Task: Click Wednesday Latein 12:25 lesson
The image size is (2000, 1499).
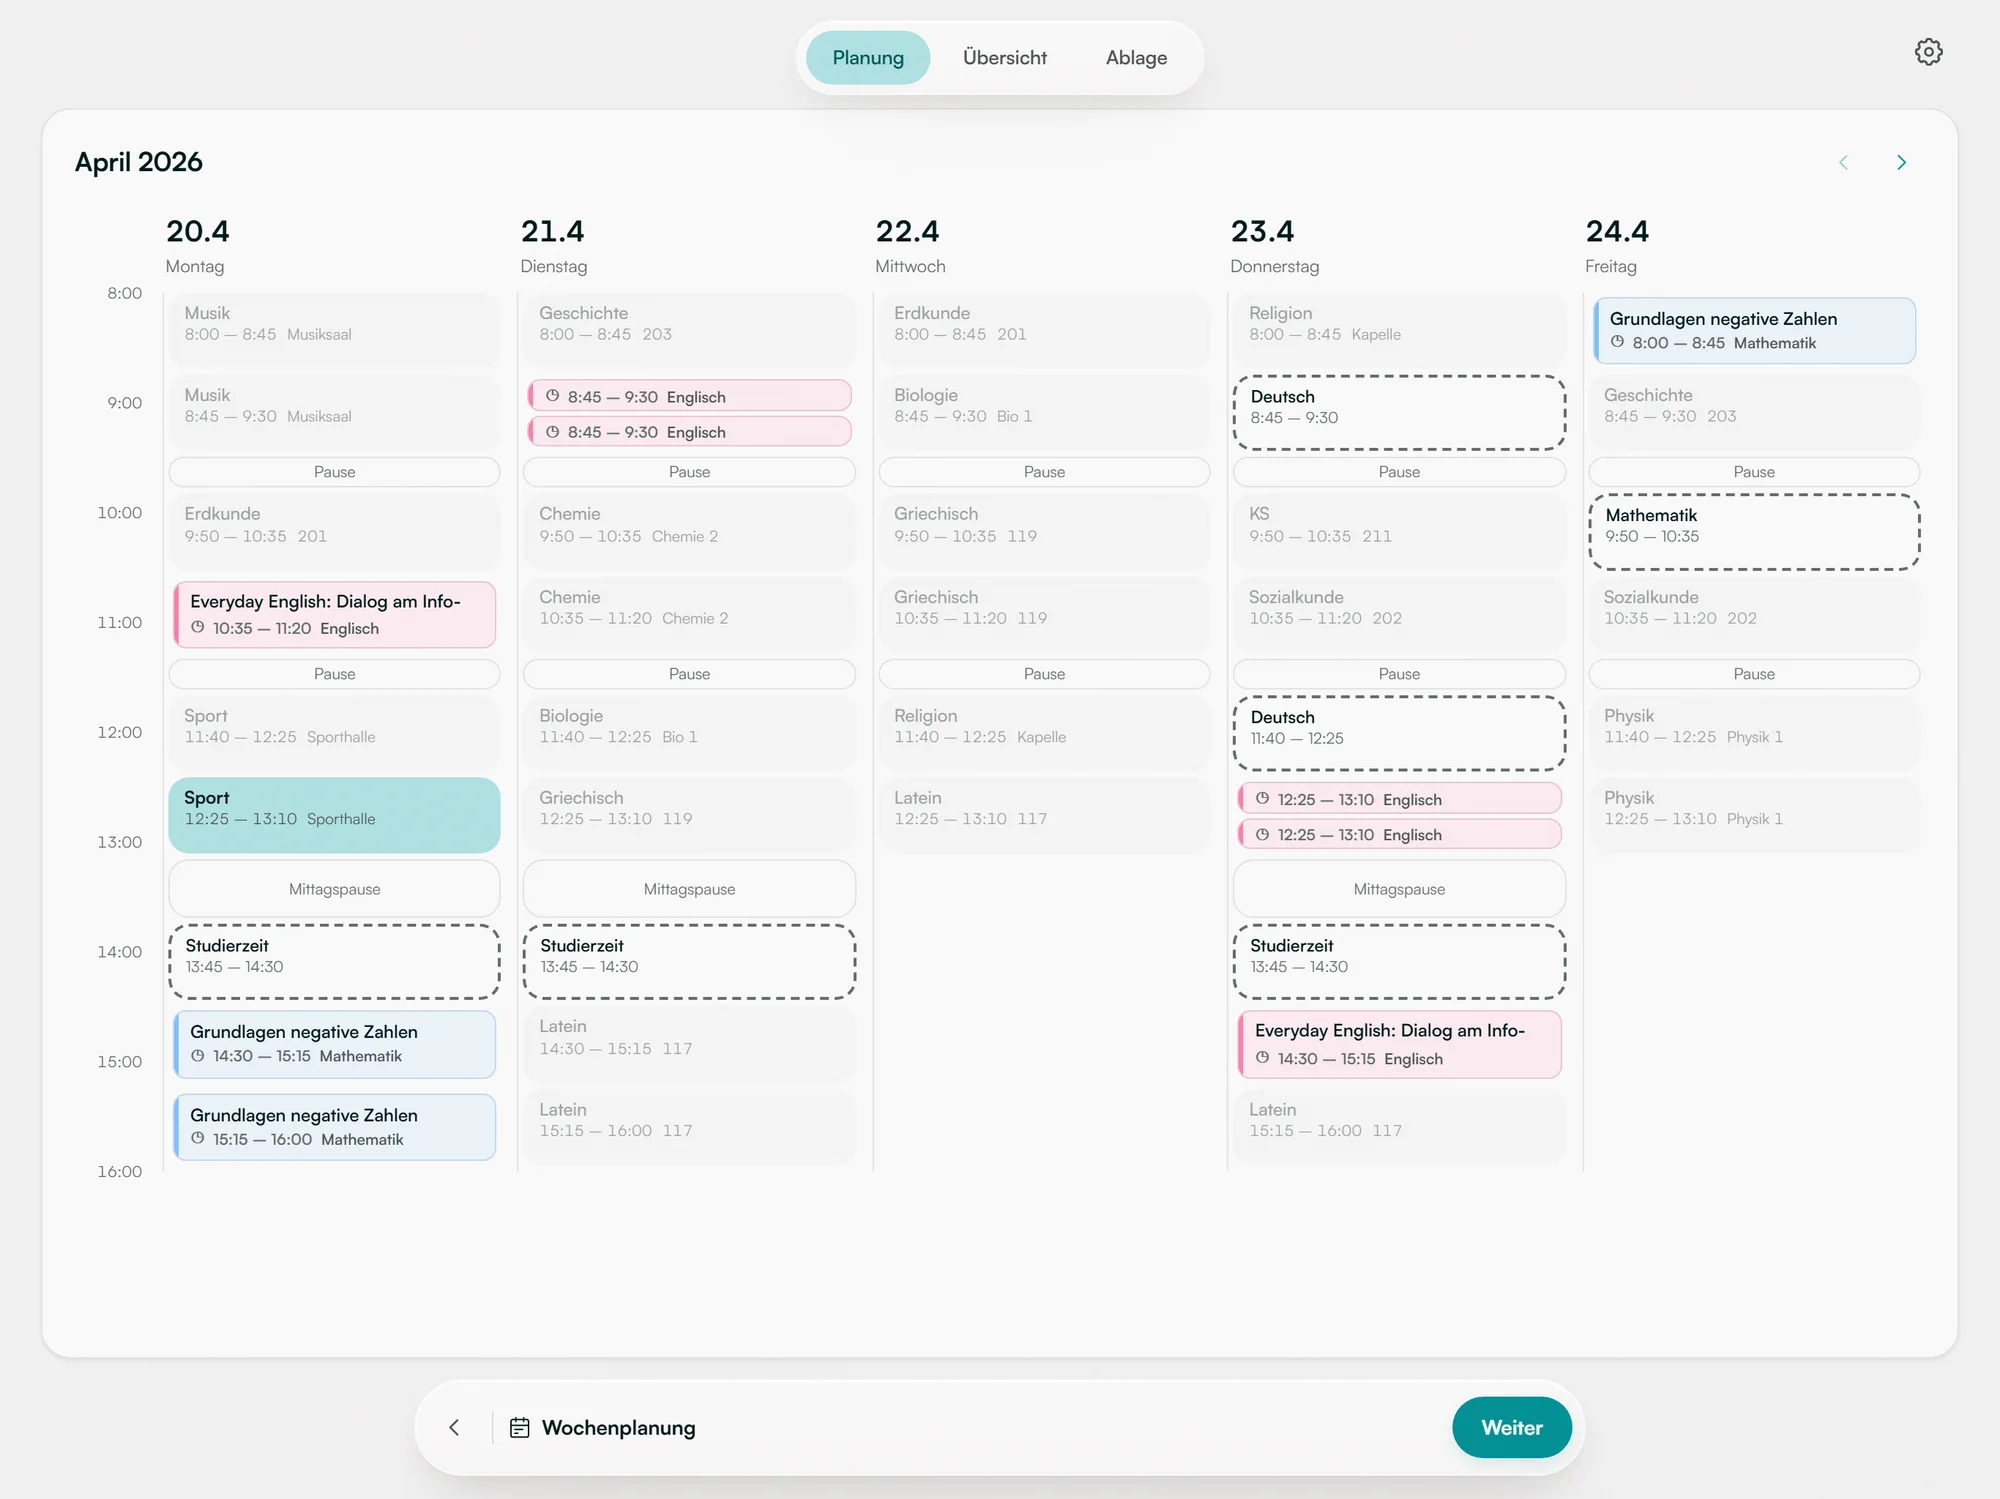Action: [x=1044, y=814]
